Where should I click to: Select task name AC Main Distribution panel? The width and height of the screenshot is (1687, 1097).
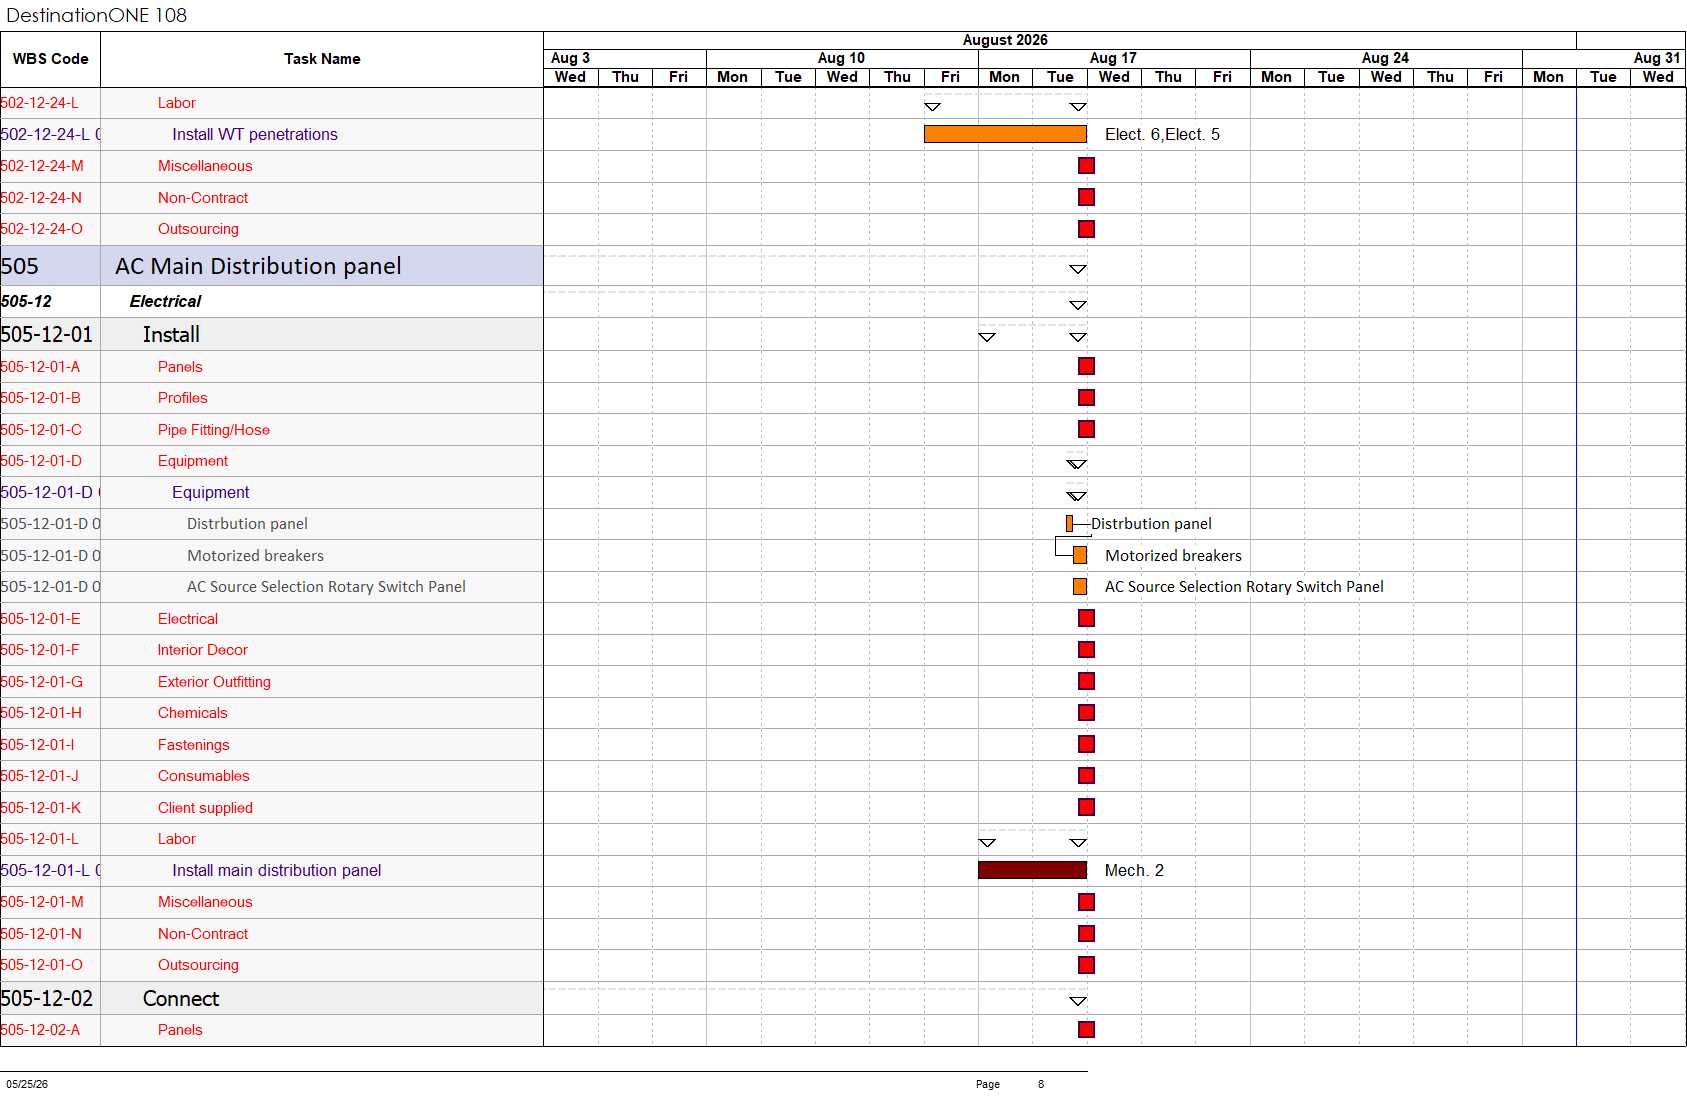tap(258, 266)
